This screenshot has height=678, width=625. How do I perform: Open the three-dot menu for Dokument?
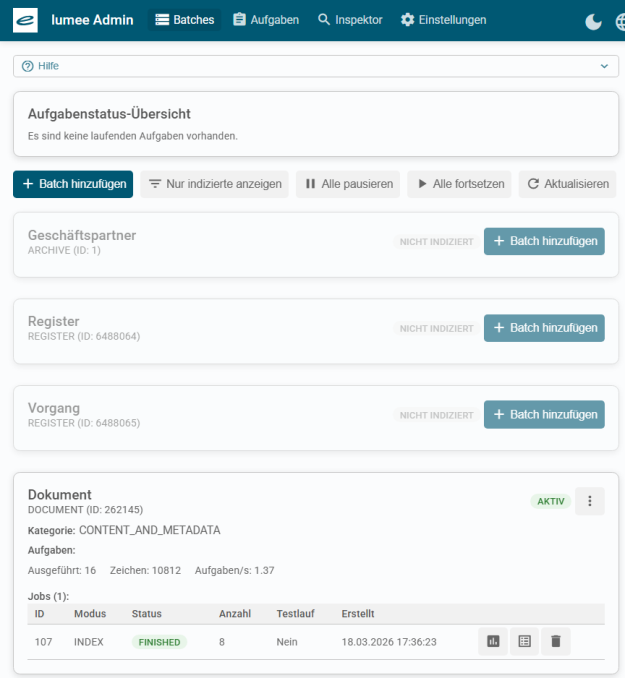pyautogui.click(x=589, y=501)
